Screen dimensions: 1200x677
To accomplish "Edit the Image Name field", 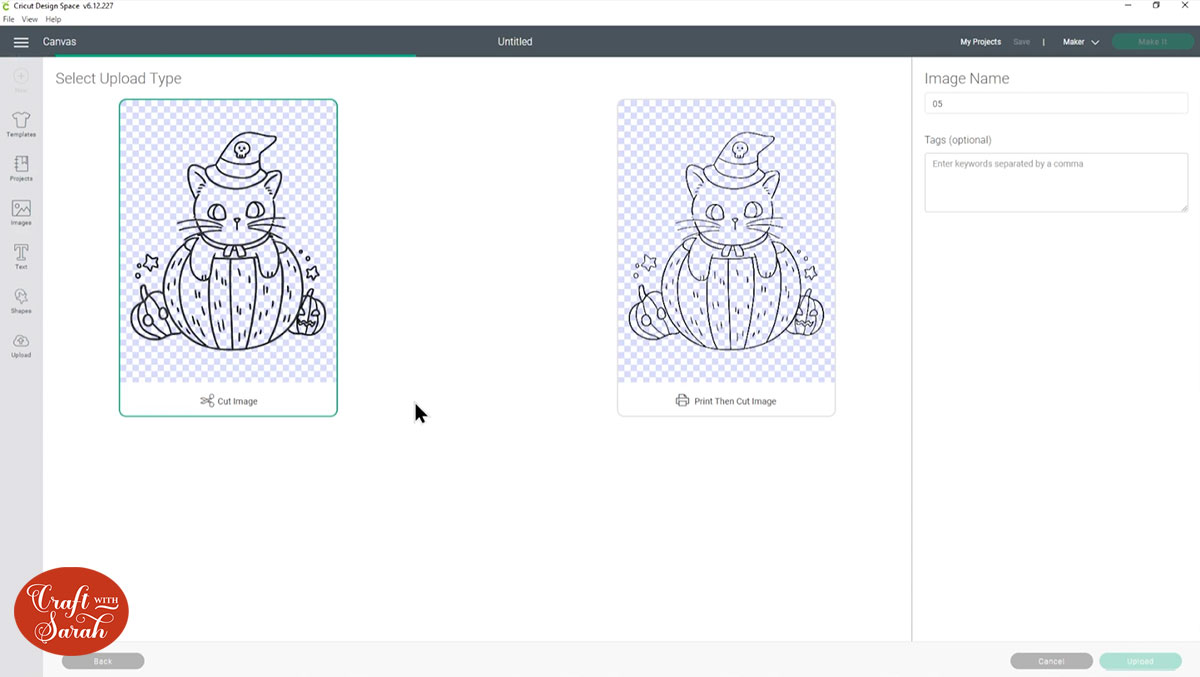I will 1056,104.
